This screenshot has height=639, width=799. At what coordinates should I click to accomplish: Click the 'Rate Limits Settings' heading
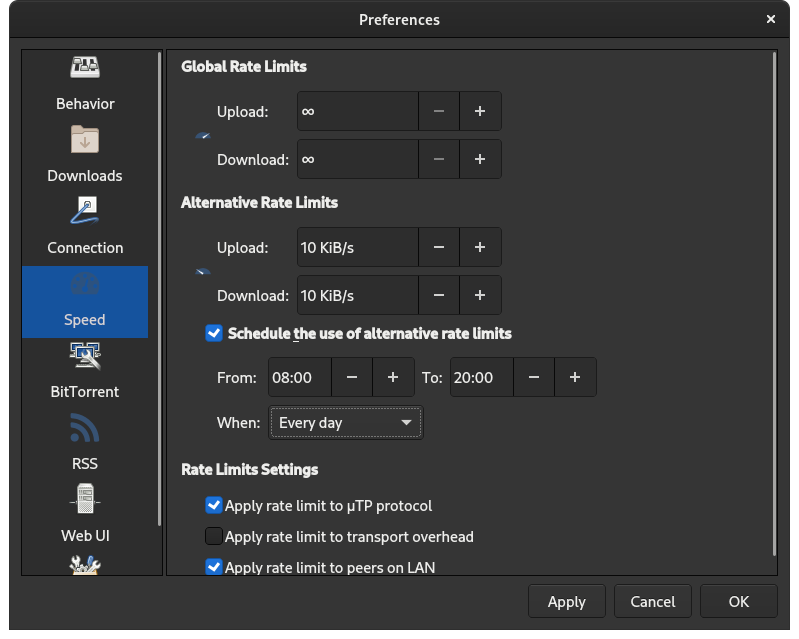click(x=250, y=469)
